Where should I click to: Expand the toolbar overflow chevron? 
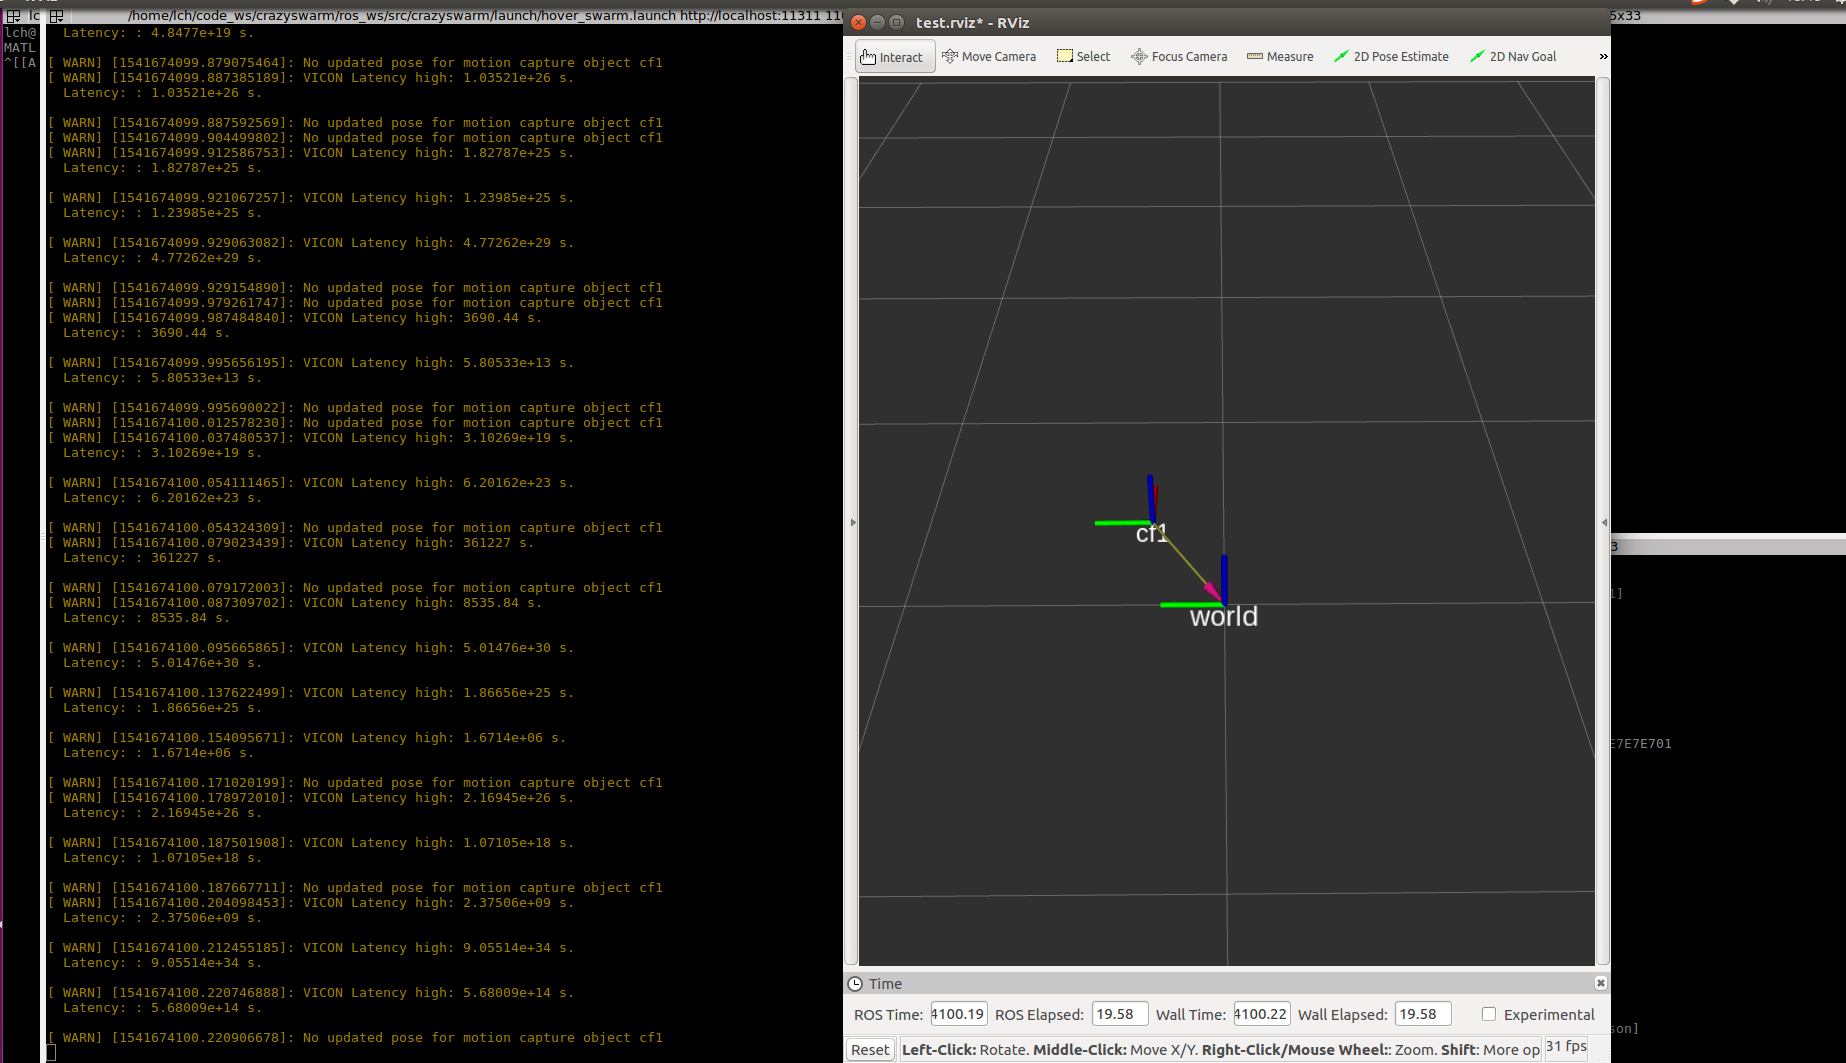pyautogui.click(x=1602, y=57)
